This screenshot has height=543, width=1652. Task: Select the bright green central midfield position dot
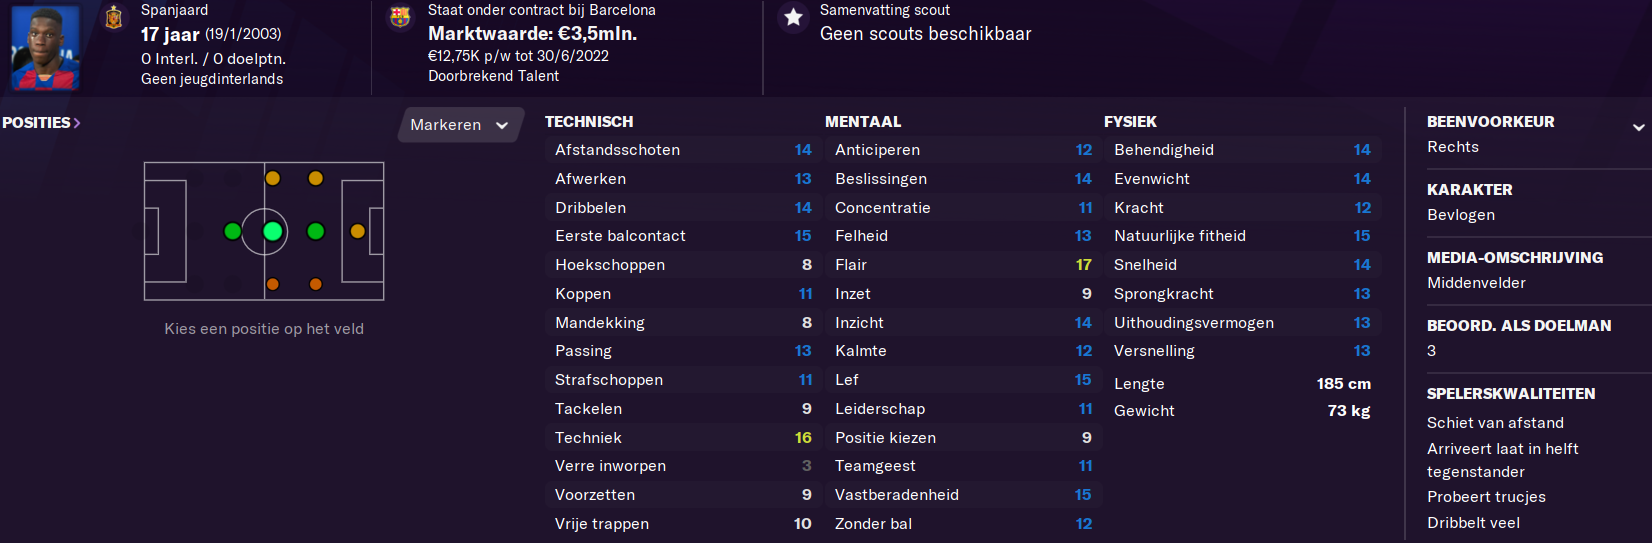(272, 232)
